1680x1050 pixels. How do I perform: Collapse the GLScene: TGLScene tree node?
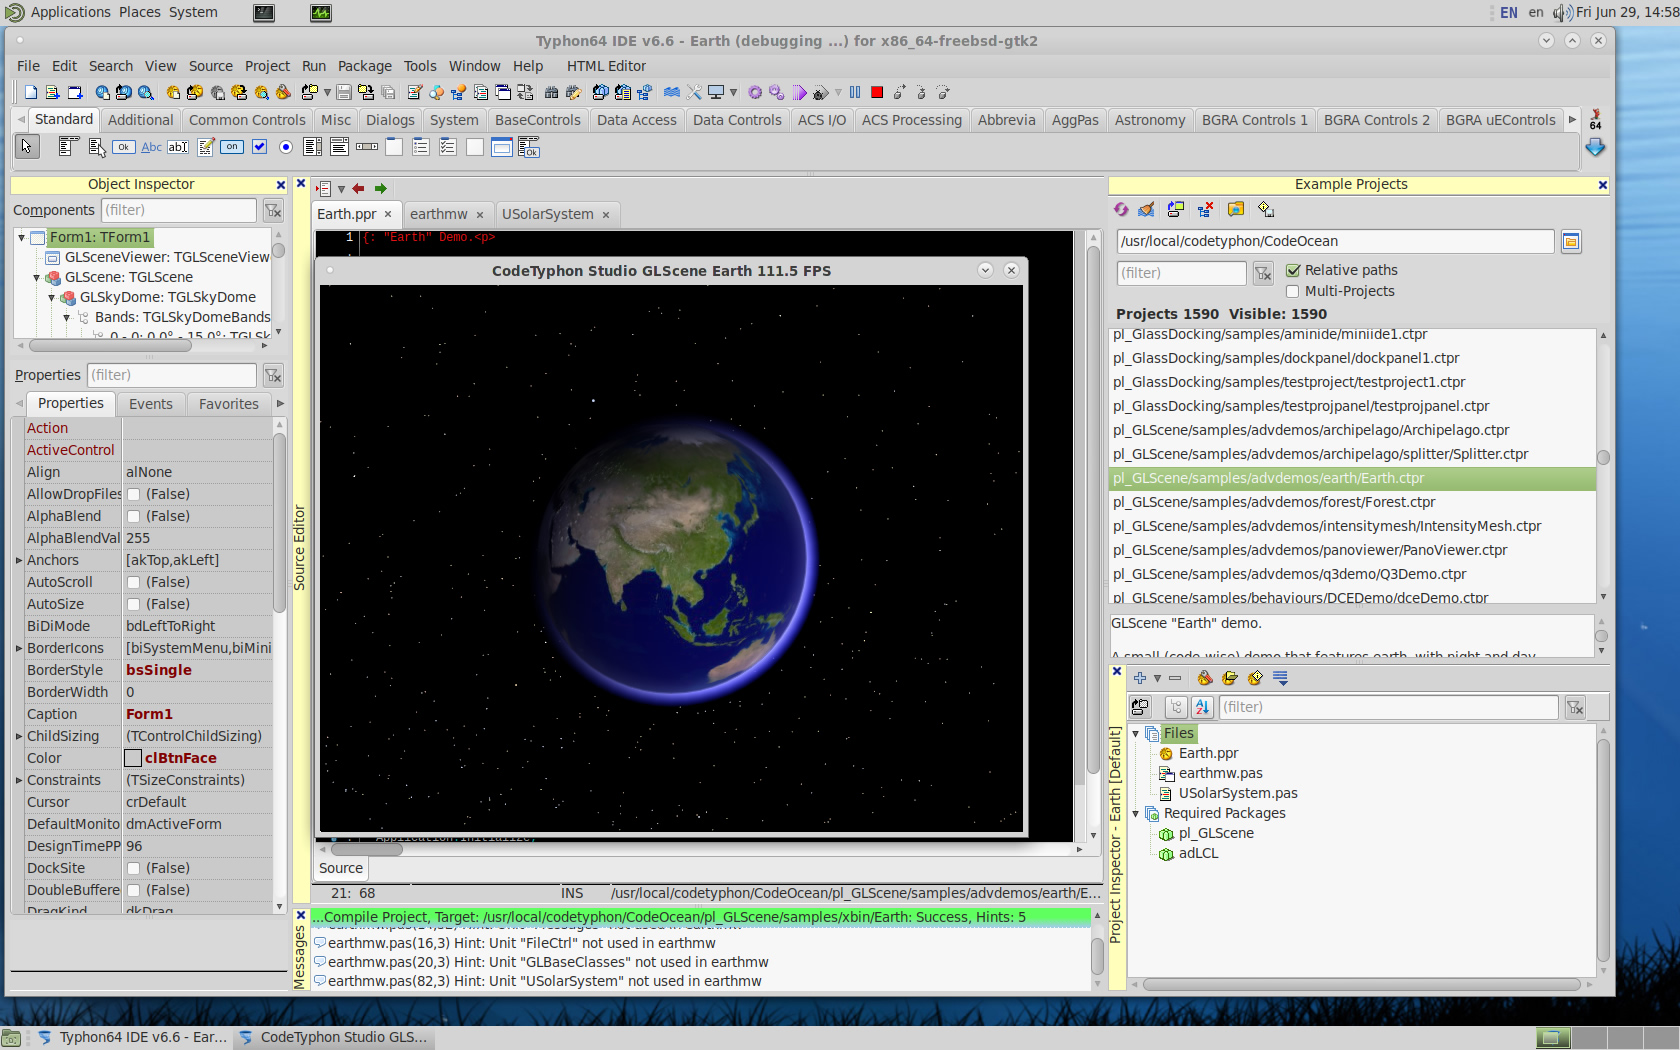pyautogui.click(x=37, y=277)
